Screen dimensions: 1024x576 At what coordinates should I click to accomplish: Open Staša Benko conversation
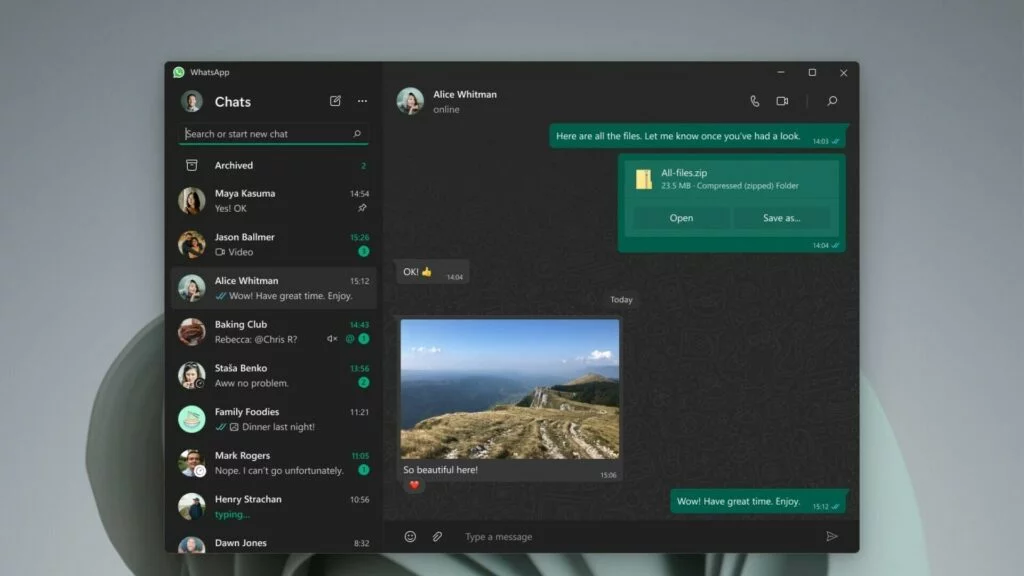pyautogui.click(x=274, y=376)
